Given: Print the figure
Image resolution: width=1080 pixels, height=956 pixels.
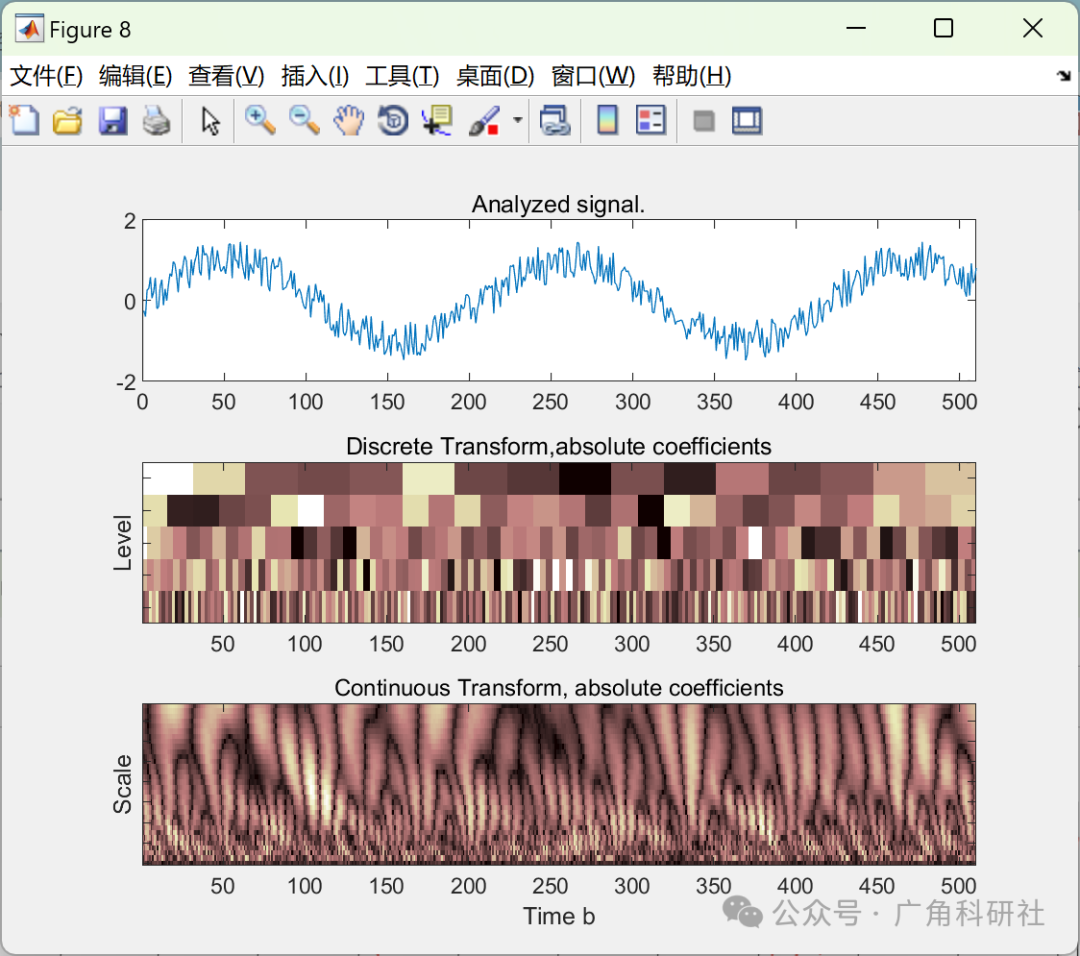Looking at the screenshot, I should 156,121.
